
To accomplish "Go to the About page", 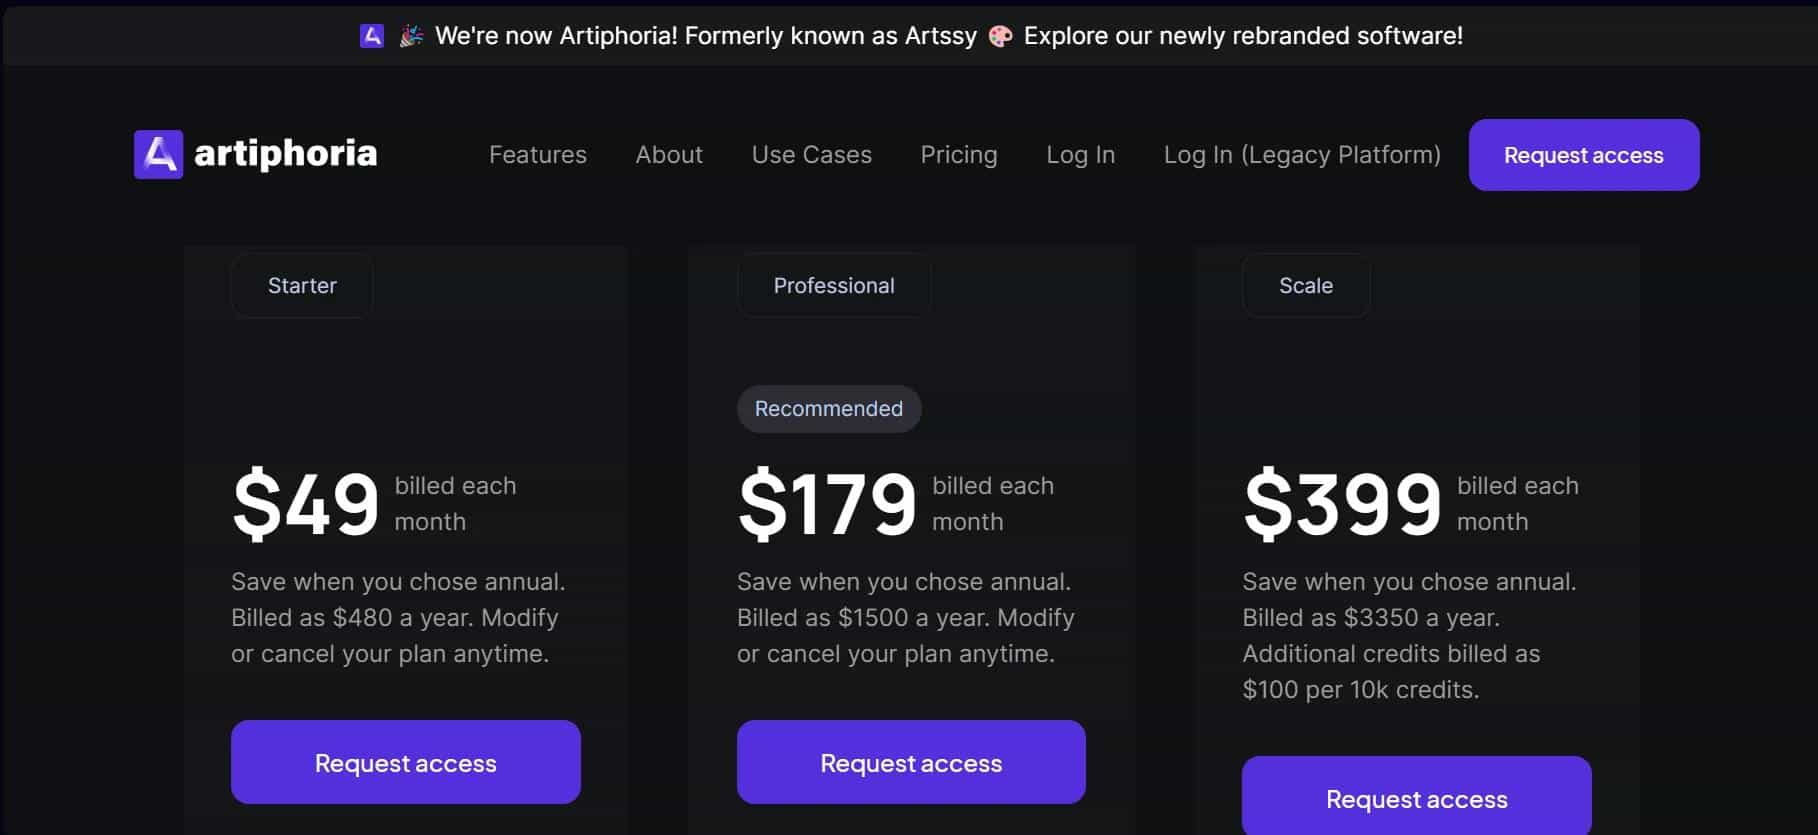I will pyautogui.click(x=669, y=155).
